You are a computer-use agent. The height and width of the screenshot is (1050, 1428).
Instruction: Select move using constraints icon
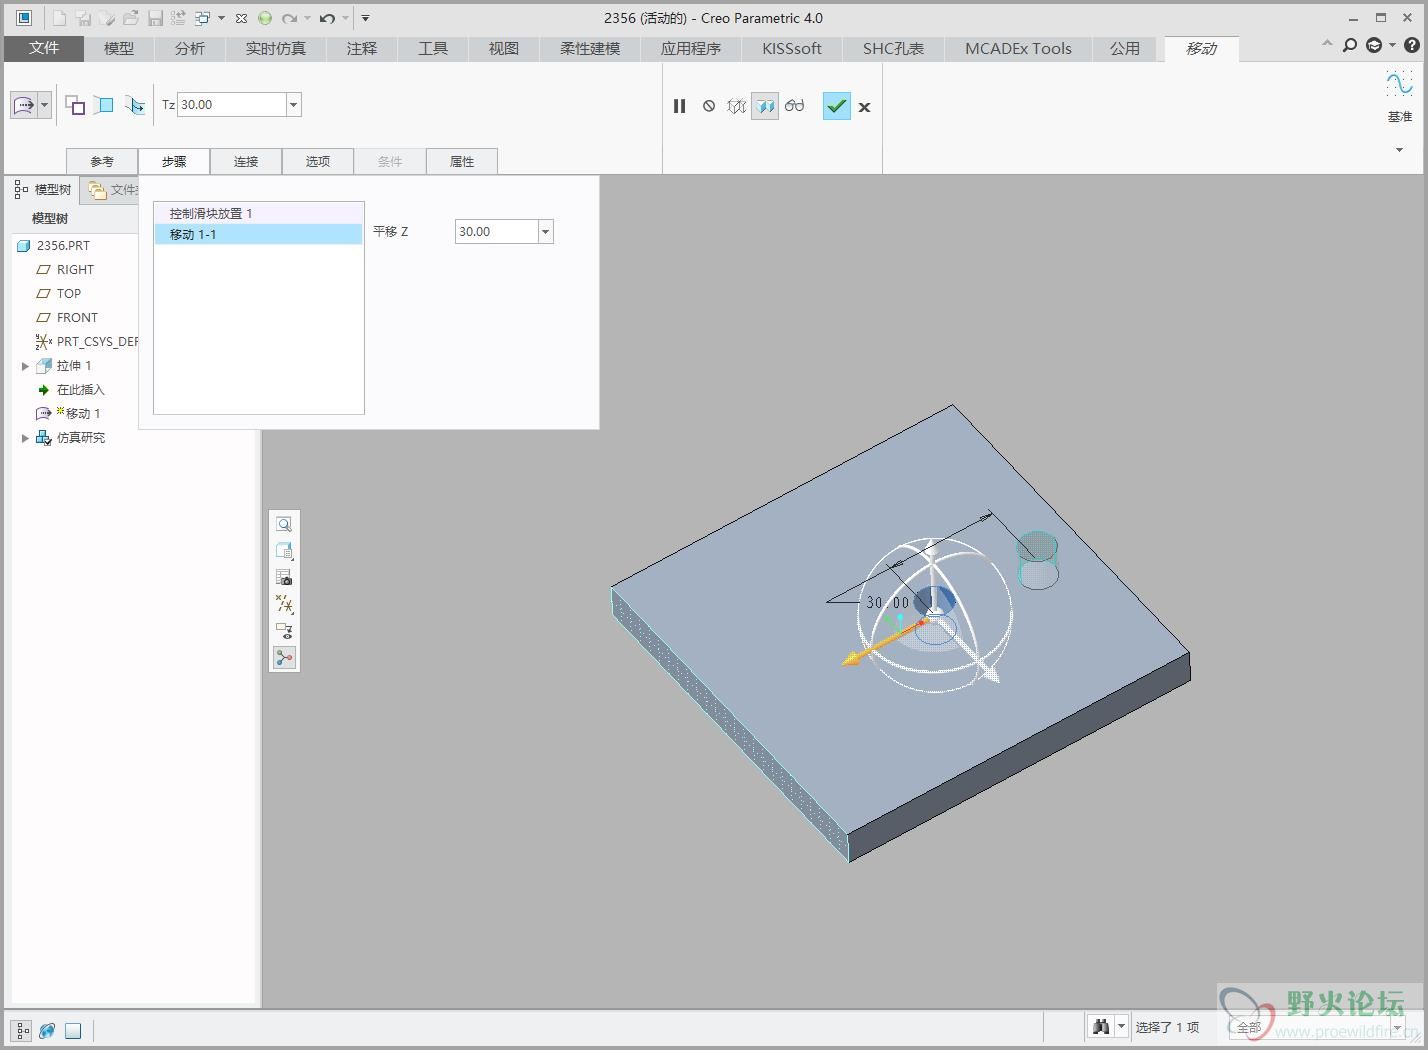pyautogui.click(x=104, y=105)
